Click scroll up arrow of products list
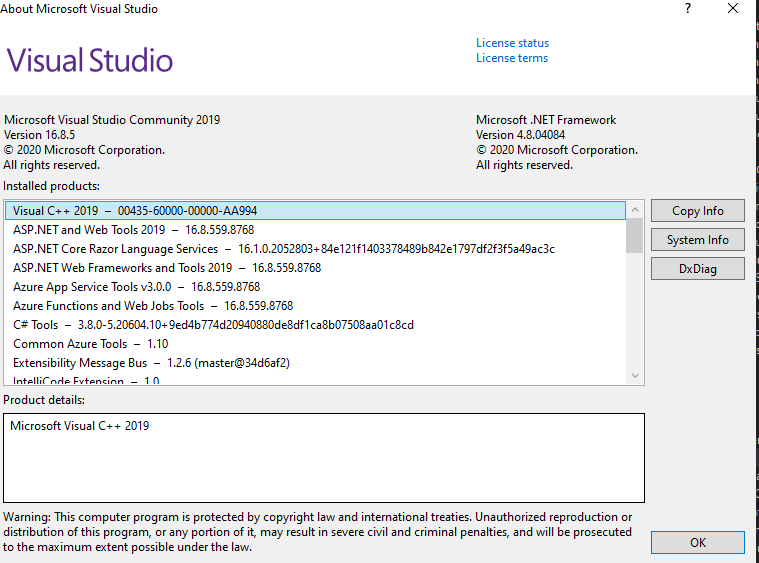 (x=635, y=210)
